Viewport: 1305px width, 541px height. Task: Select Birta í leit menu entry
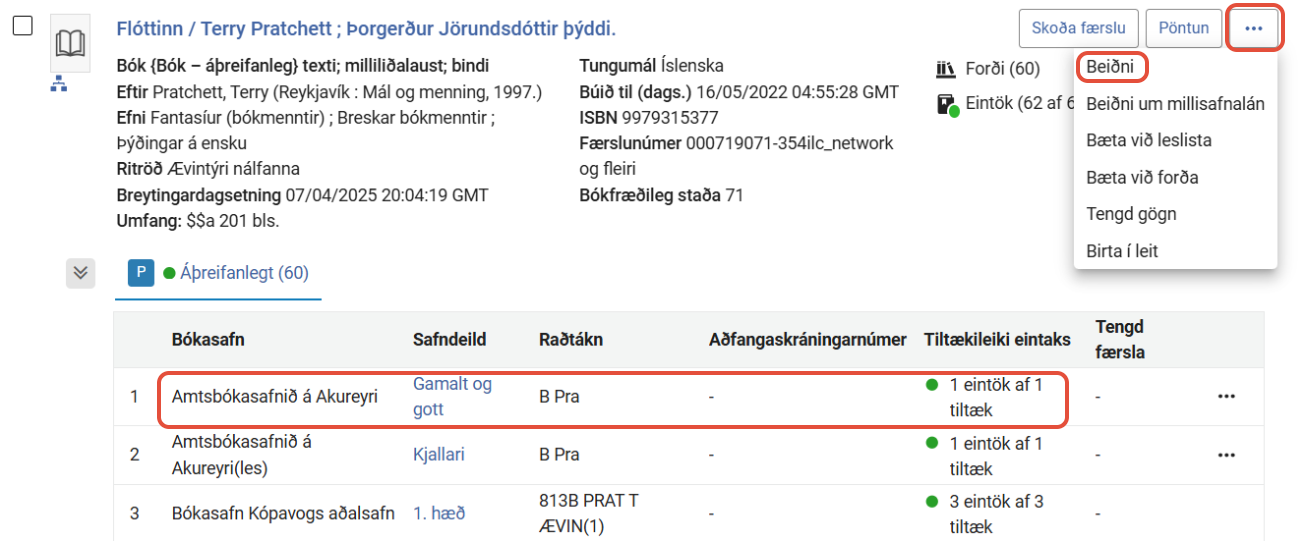(x=1122, y=251)
